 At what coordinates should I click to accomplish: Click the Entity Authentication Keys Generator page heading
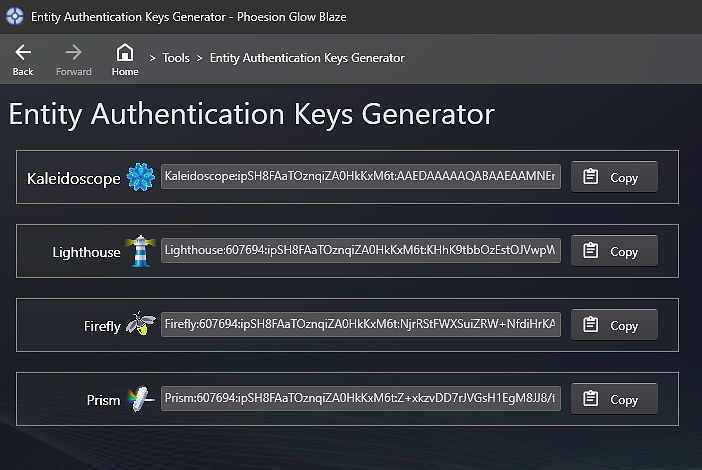point(252,114)
